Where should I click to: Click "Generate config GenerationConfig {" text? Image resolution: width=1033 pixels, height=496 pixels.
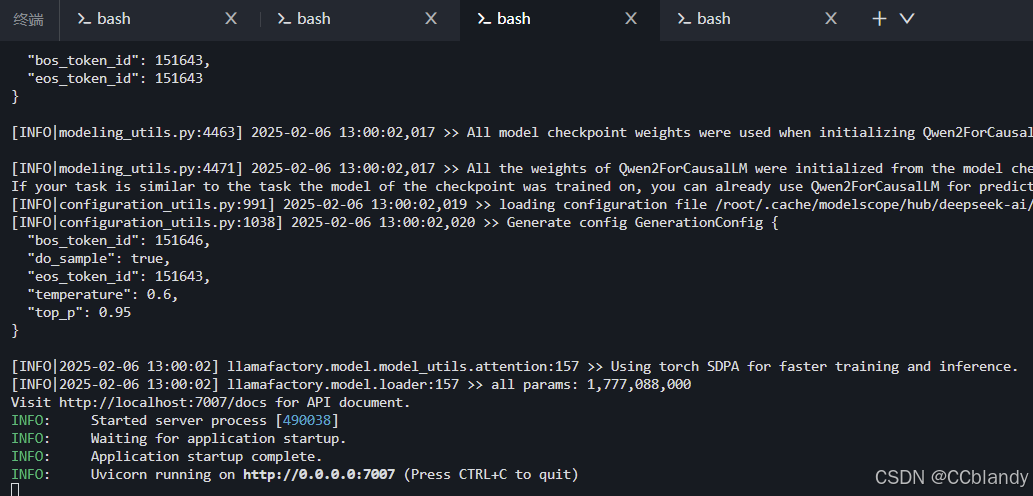click(x=642, y=223)
